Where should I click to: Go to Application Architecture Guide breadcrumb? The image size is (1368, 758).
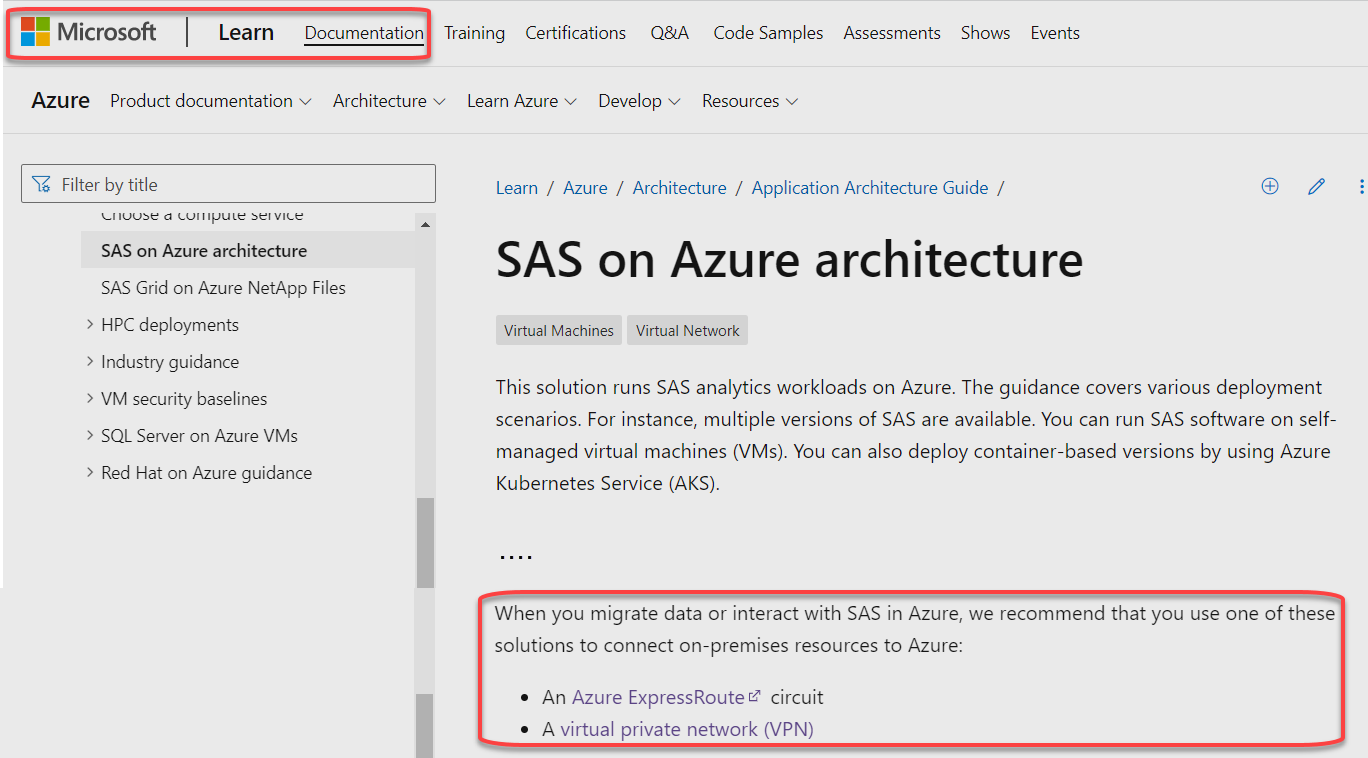point(869,188)
